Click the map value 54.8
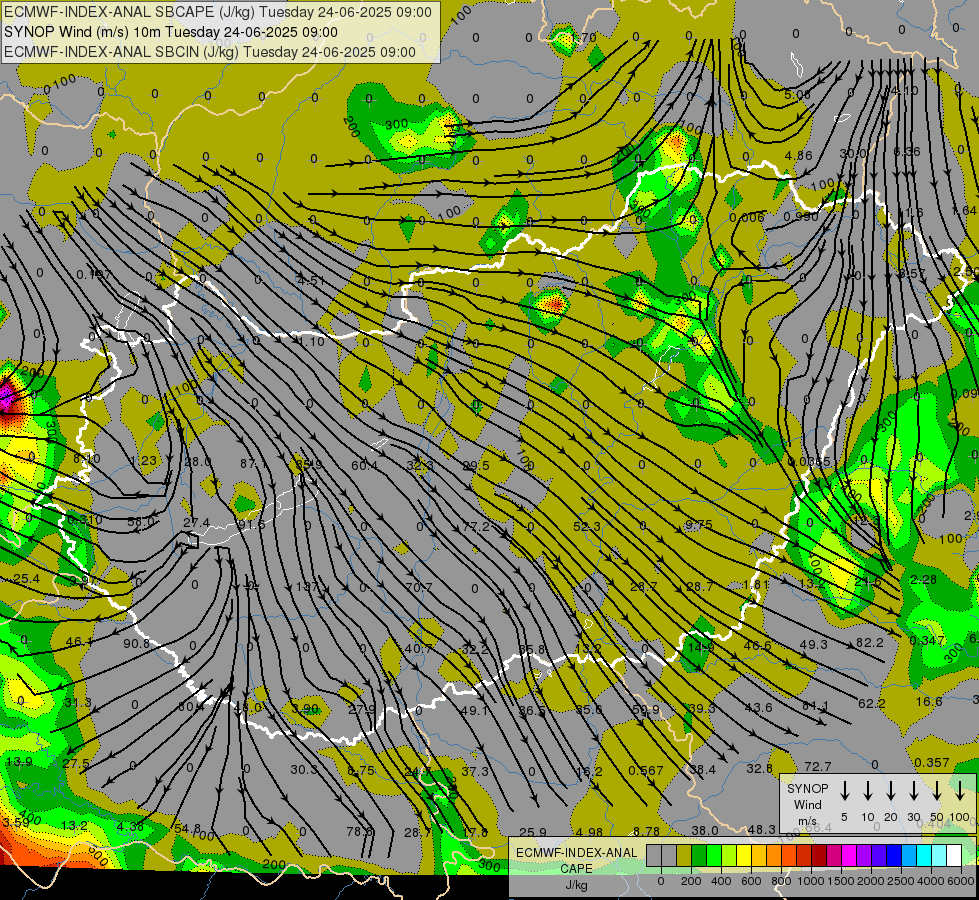Viewport: 979px width, 900px height. pos(187,829)
